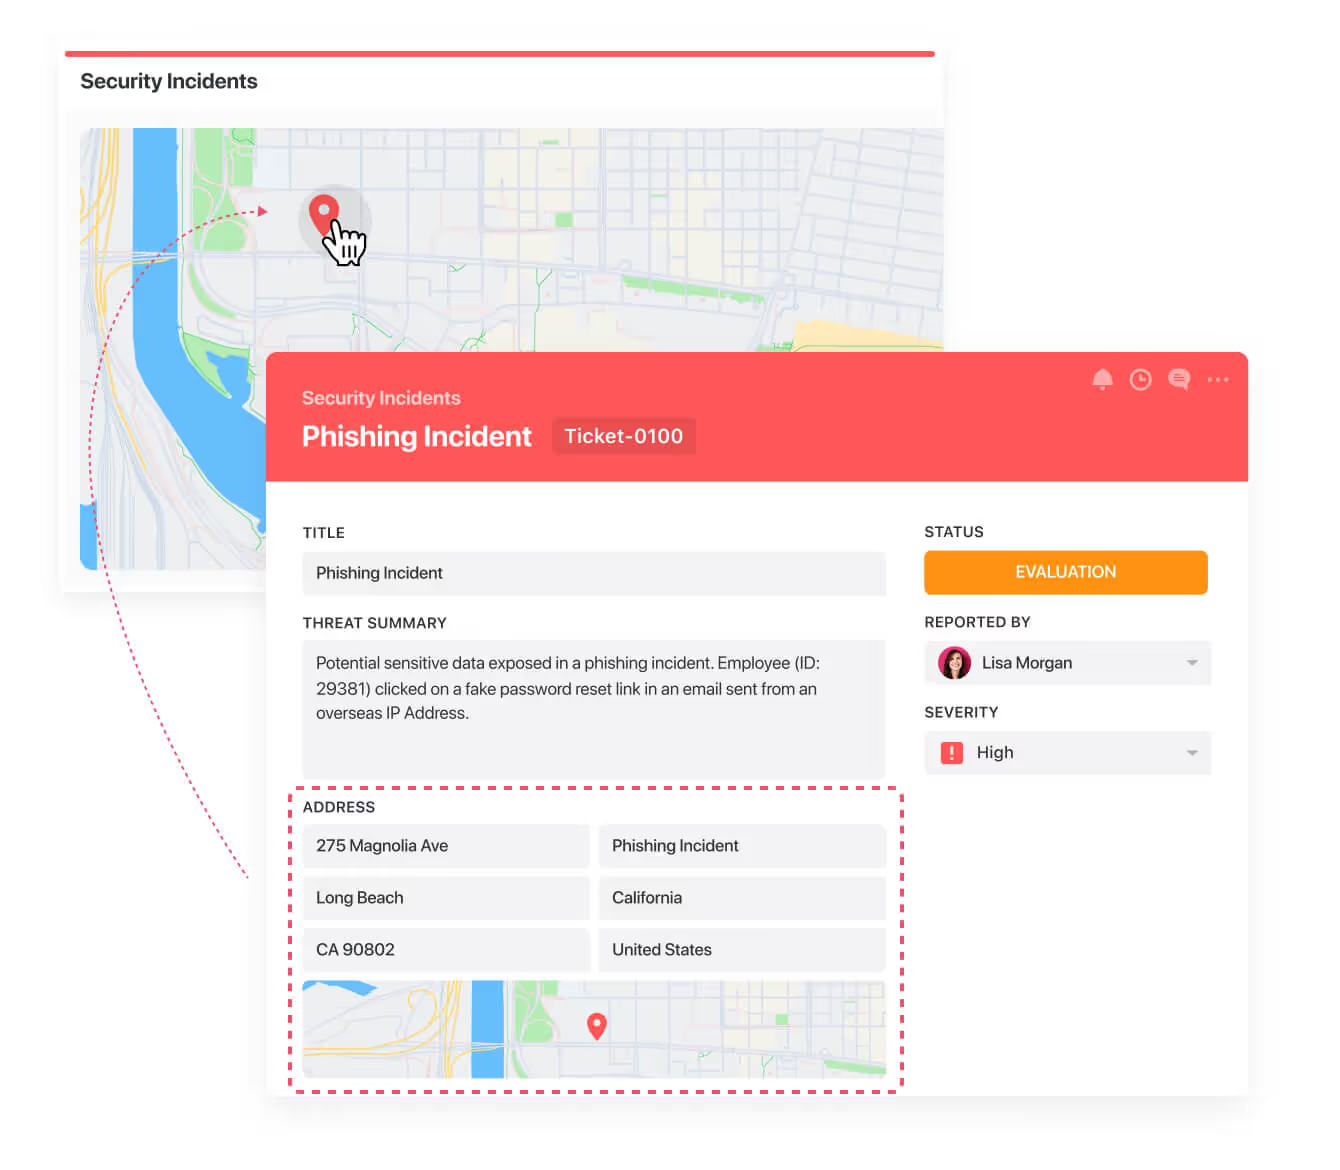Click into the Threat Summary text area
The width and height of the screenshot is (1340, 1170).
click(x=593, y=709)
